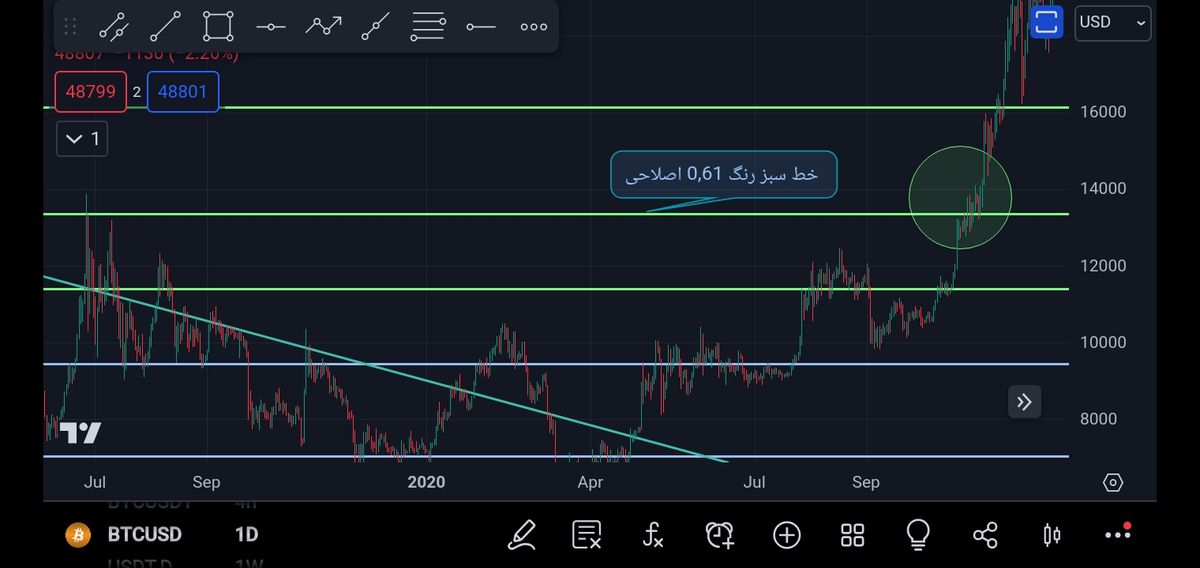
Task: Tap the red sell price 48799
Action: (x=90, y=92)
